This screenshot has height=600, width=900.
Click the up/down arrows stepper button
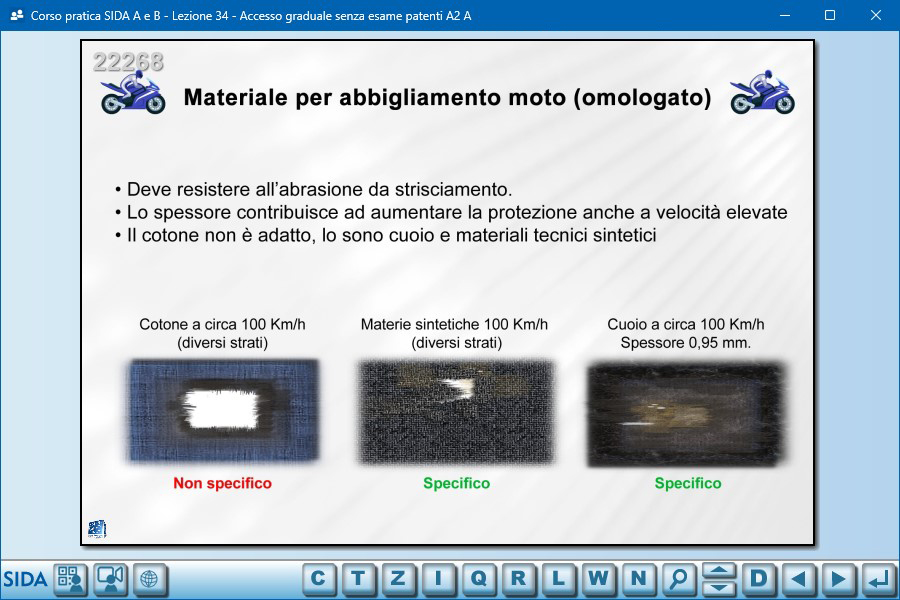pyautogui.click(x=718, y=578)
